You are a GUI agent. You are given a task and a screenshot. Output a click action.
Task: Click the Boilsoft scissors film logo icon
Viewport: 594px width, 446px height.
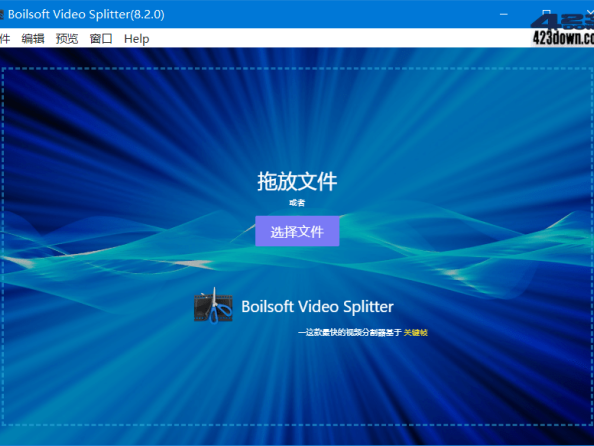pos(213,306)
